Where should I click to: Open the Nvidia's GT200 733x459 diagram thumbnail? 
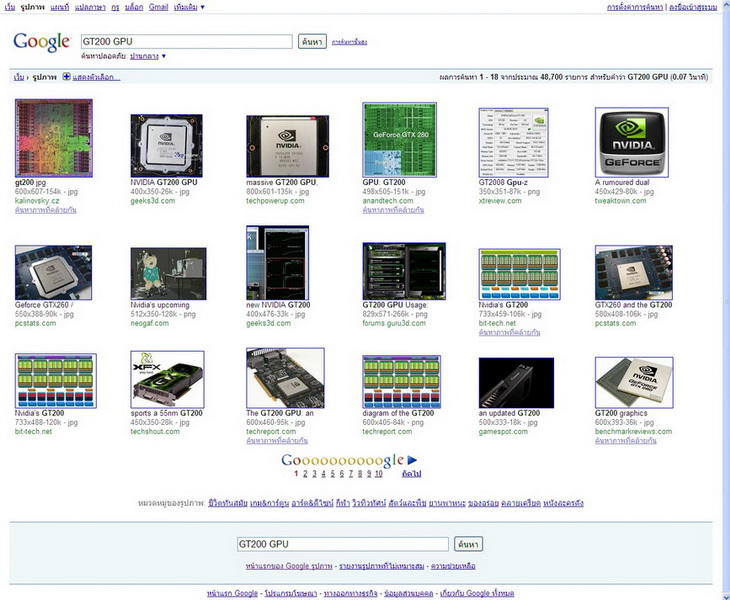tap(520, 274)
